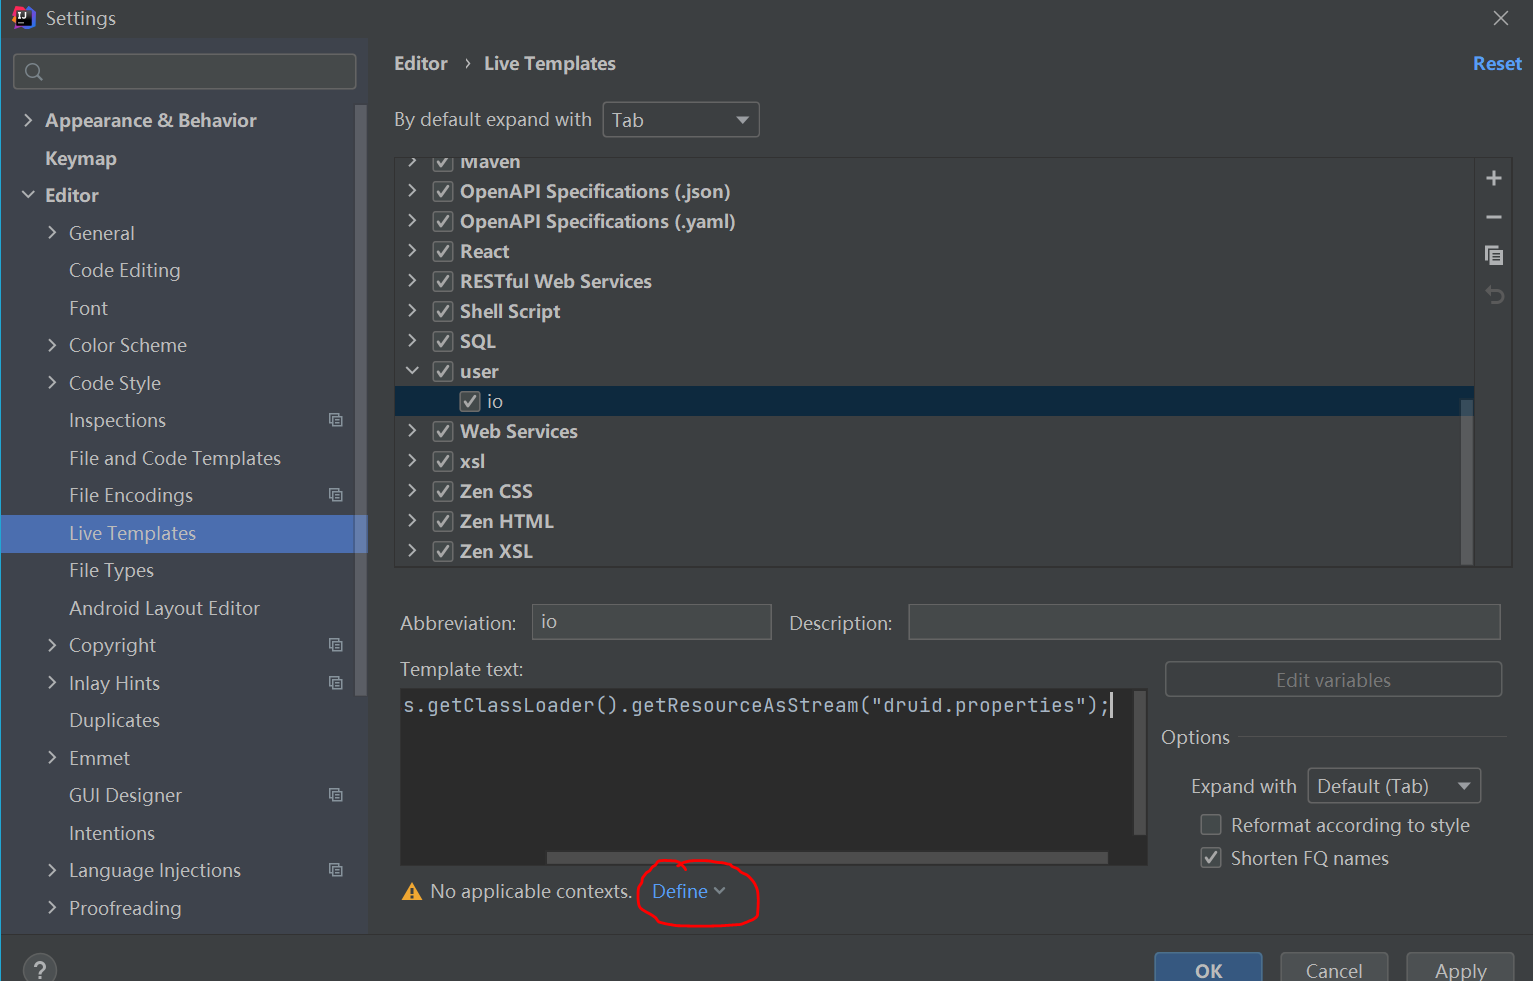Screen dimensions: 1533x981
Task: Expand Appearance & Behavior settings section
Action: pos(28,120)
